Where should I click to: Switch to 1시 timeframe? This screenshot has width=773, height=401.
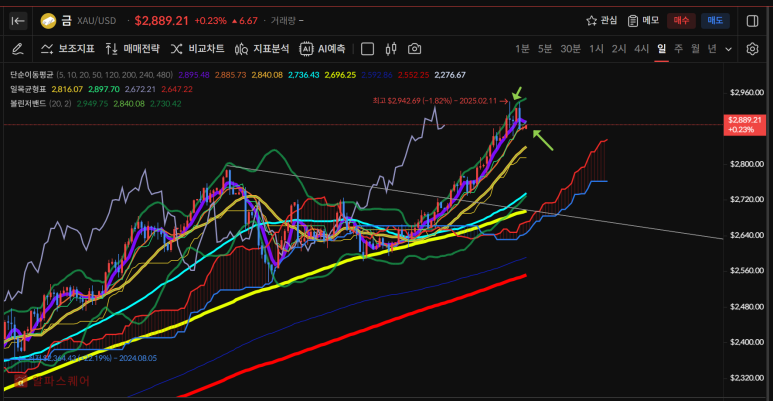click(597, 49)
